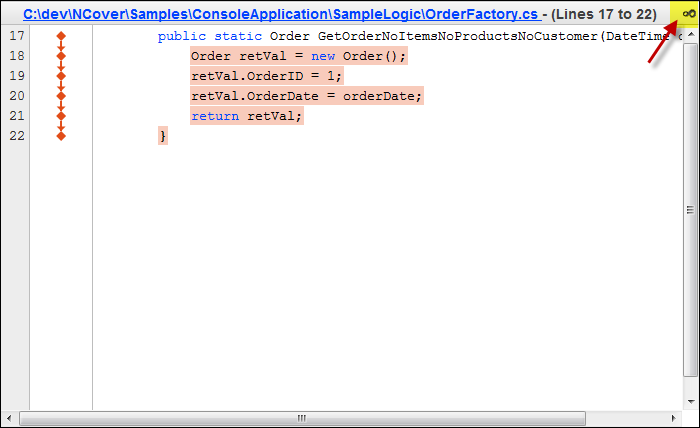700x428 pixels.
Task: Click the coverage diamond marker on line 21
Action: (x=61, y=116)
